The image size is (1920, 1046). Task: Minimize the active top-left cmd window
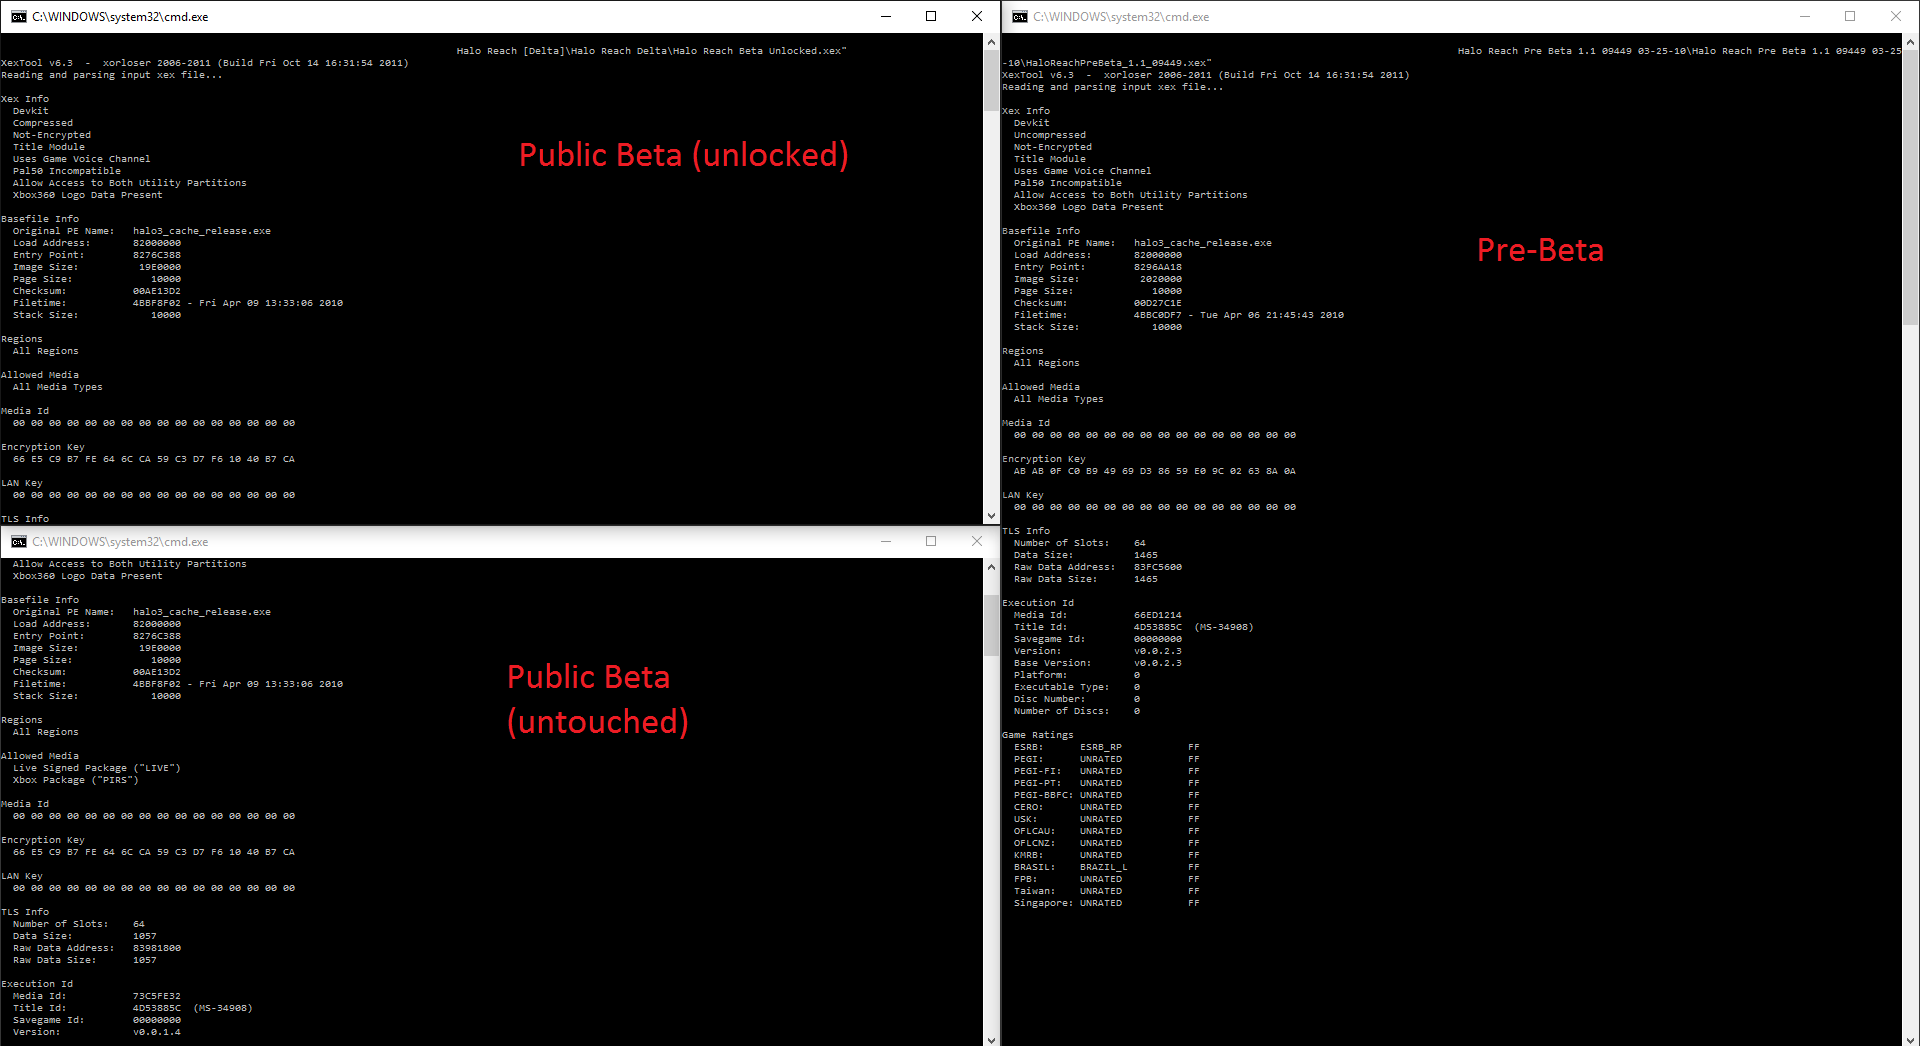(885, 16)
